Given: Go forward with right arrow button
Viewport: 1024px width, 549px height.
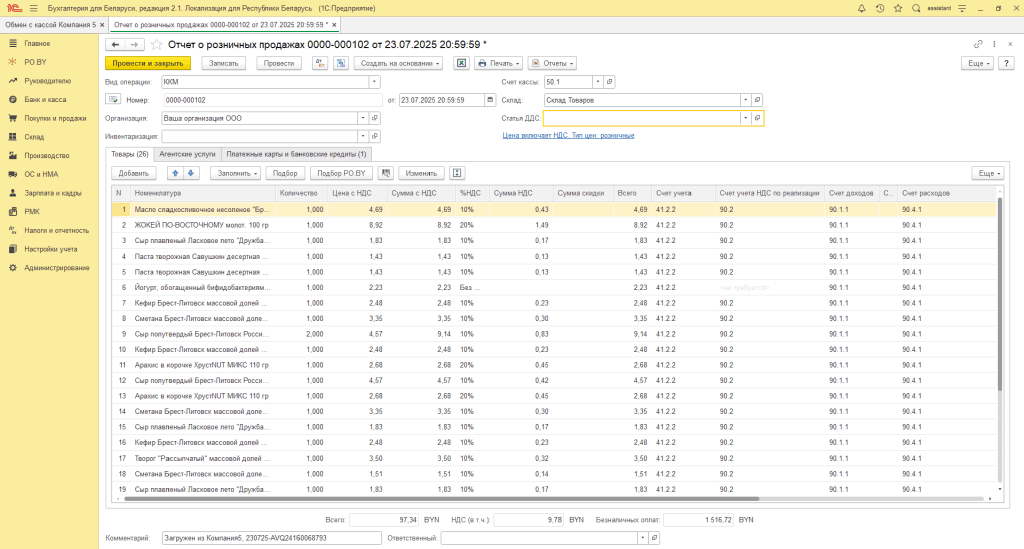Looking at the screenshot, I should click(134, 44).
